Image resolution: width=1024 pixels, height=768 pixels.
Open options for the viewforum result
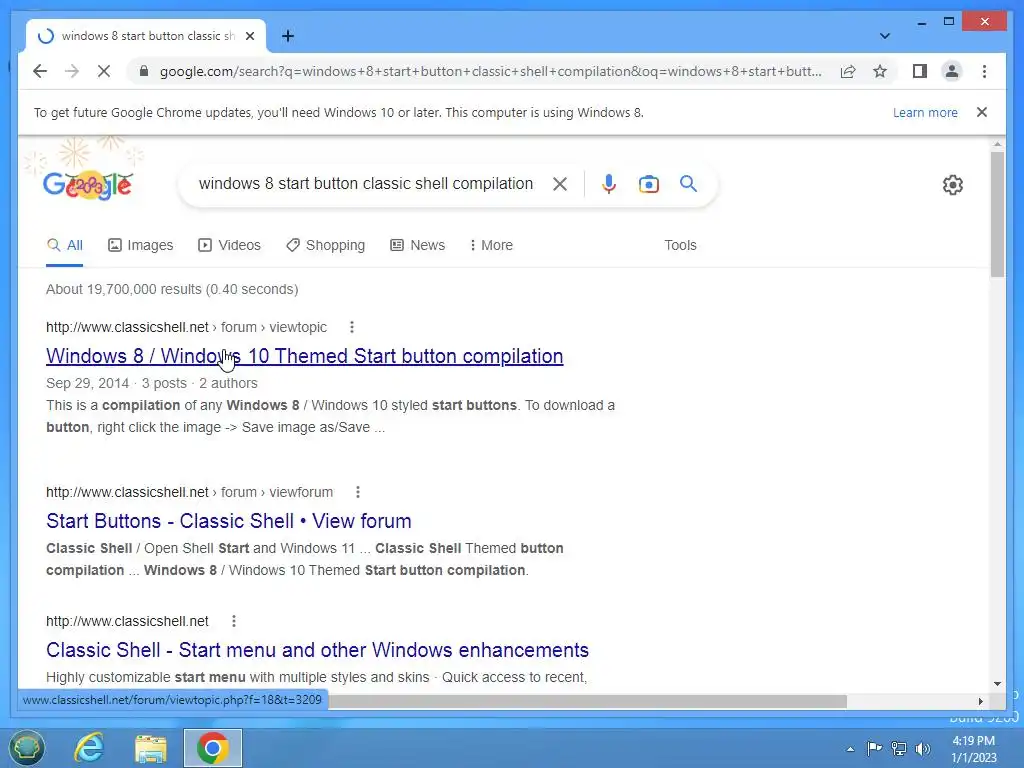pyautogui.click(x=357, y=492)
